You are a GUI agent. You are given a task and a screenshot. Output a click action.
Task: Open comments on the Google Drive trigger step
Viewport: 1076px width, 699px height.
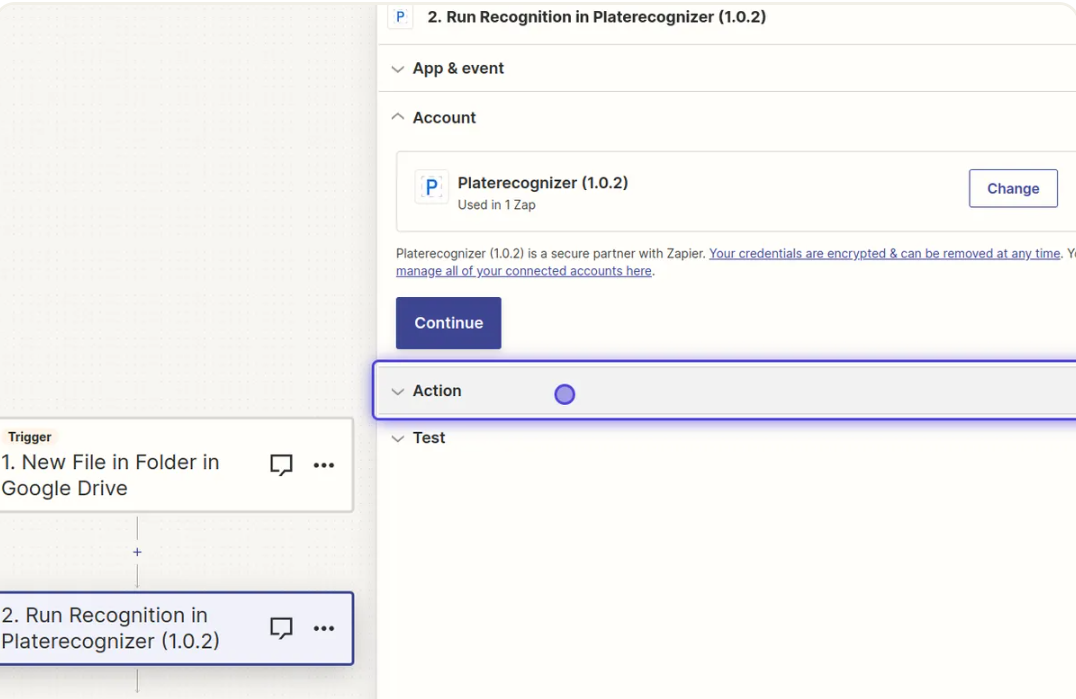tap(282, 465)
